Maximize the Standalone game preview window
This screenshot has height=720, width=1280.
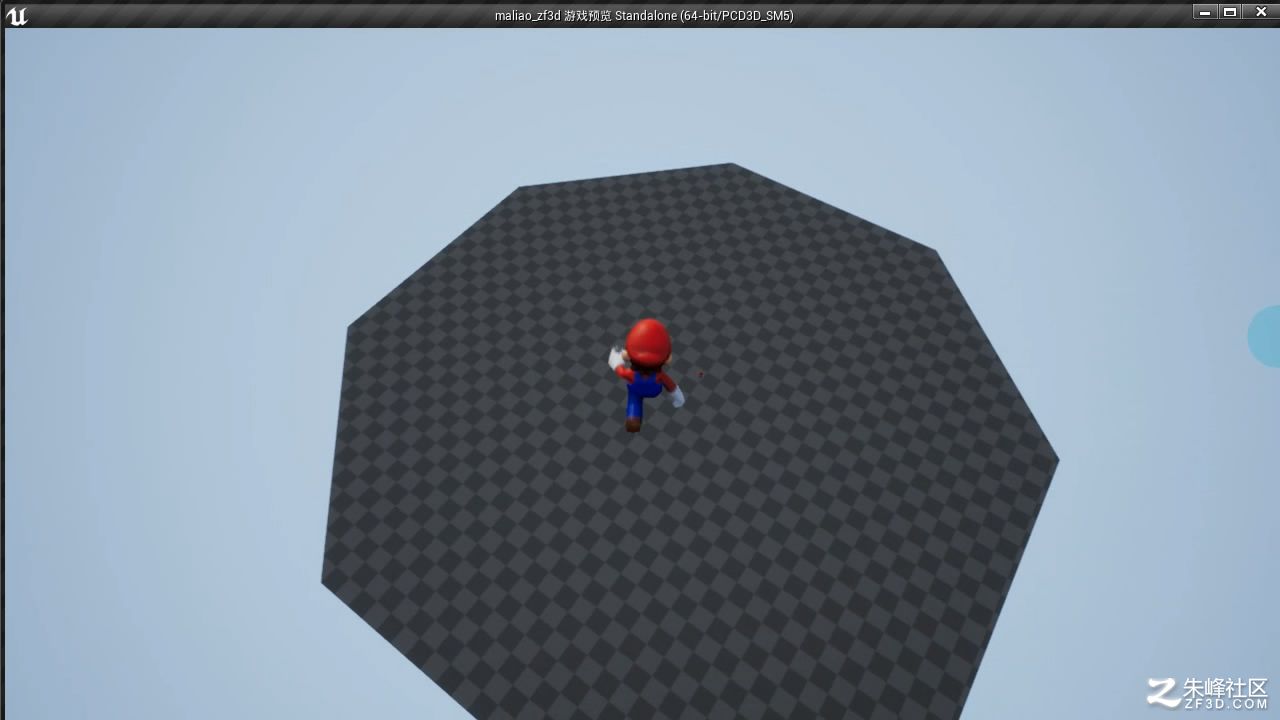click(x=1230, y=12)
